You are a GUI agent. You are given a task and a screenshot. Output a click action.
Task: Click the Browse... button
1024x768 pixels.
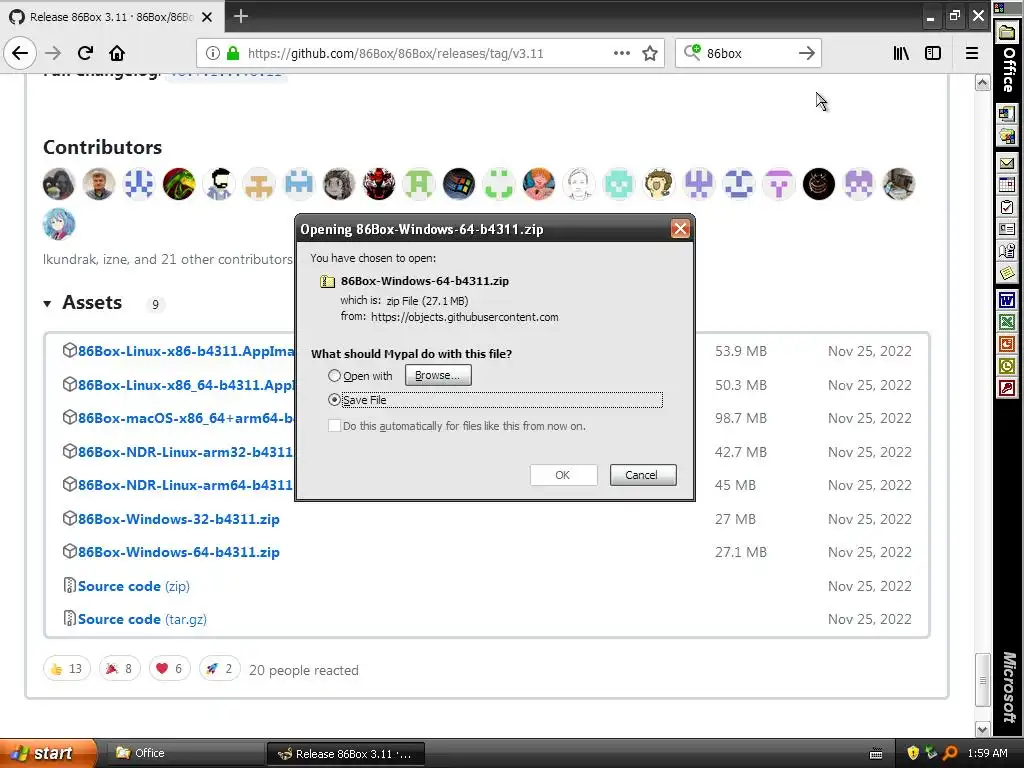click(x=438, y=375)
